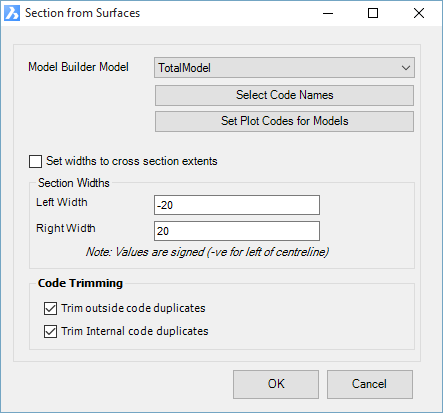Viewport: 443px width, 413px height.
Task: Enable Set widths to cross section extents
Action: point(35,161)
